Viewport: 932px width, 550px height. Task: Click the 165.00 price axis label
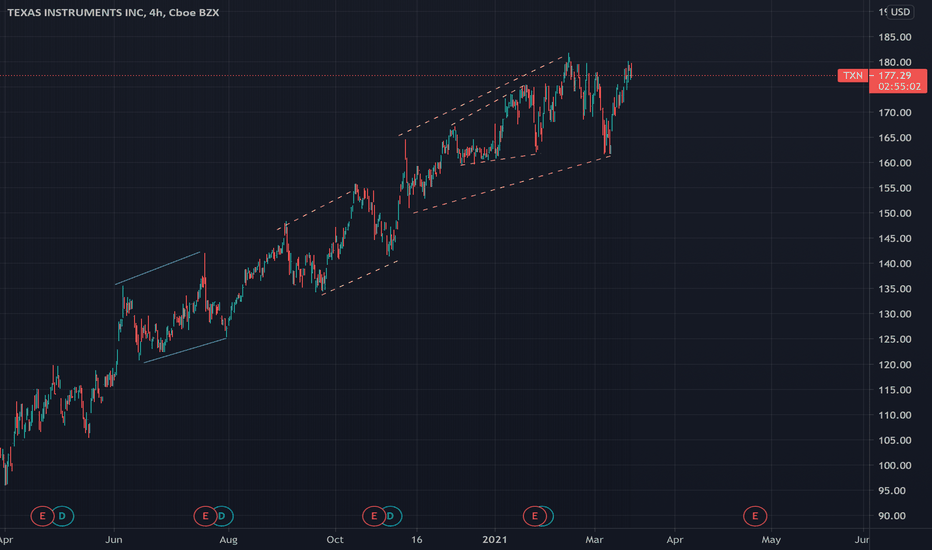pos(895,137)
